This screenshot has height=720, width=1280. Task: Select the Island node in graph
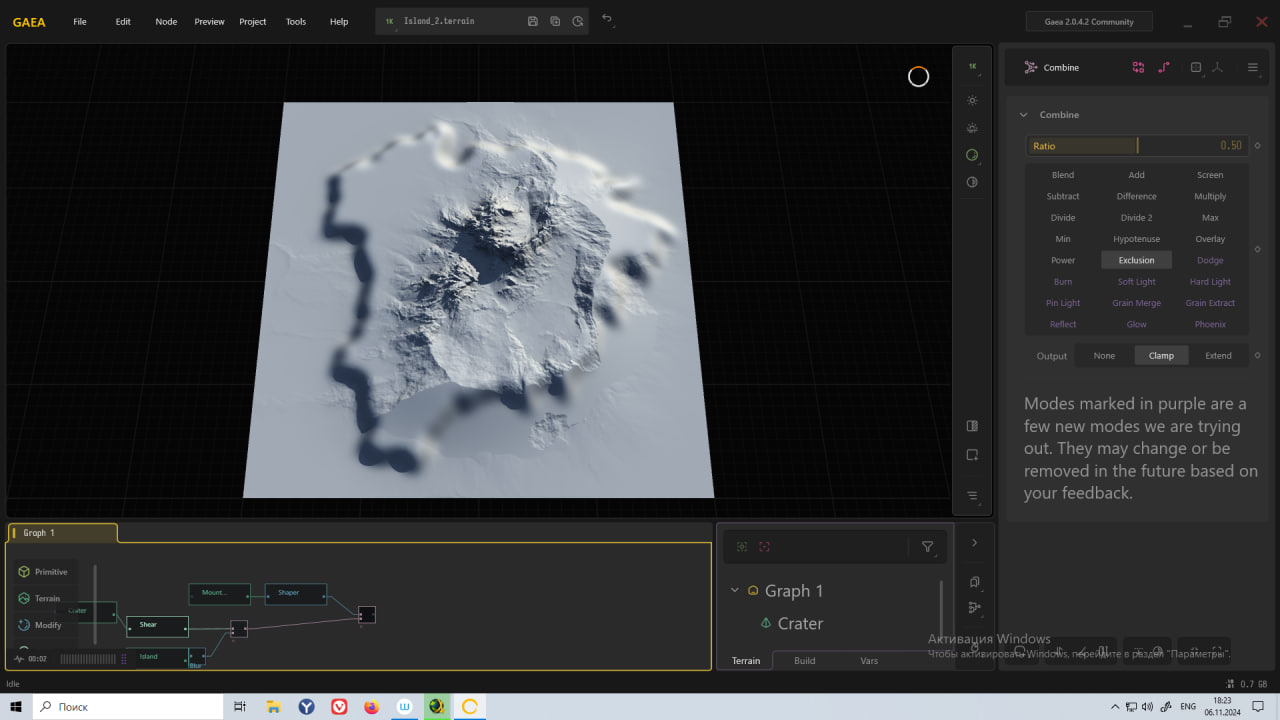pos(157,657)
